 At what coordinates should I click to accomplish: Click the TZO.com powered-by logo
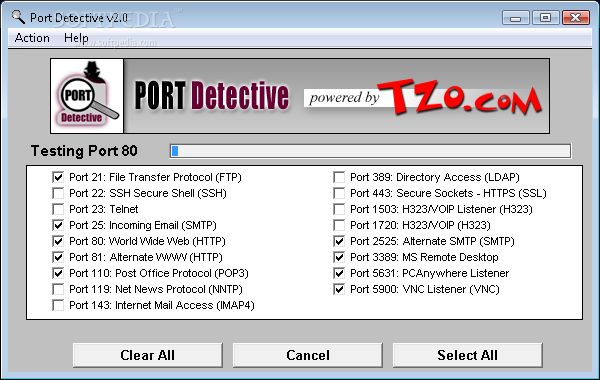click(424, 97)
